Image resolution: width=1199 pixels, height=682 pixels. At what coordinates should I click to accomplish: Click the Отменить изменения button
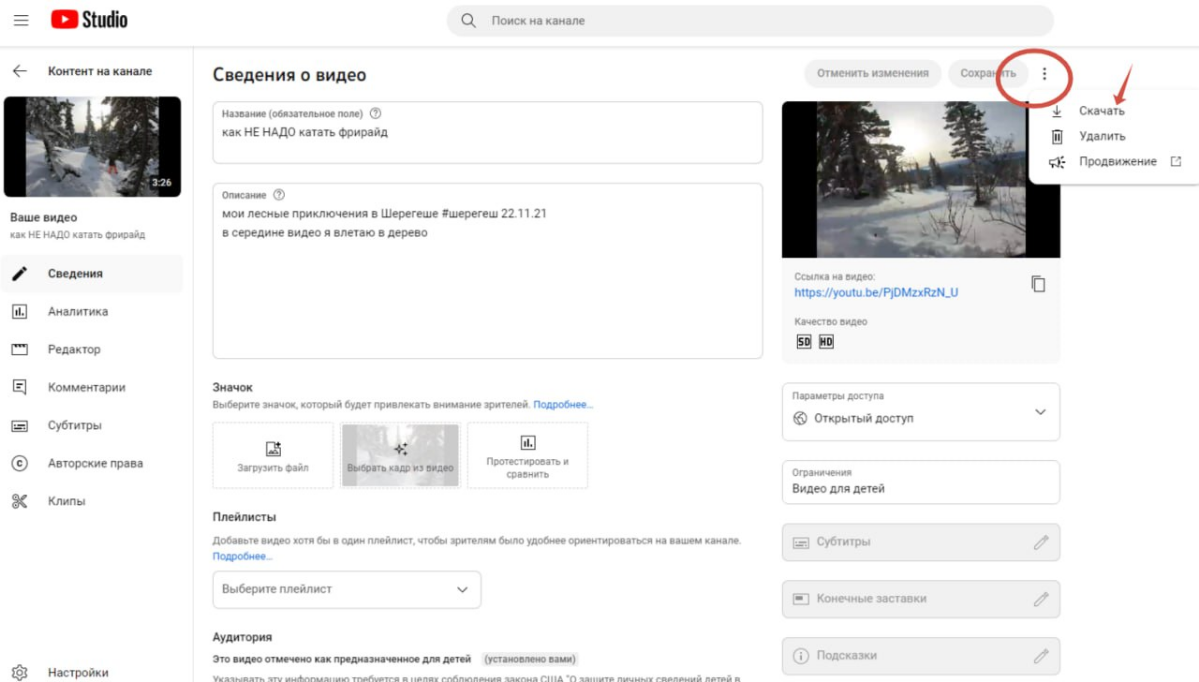click(x=871, y=73)
